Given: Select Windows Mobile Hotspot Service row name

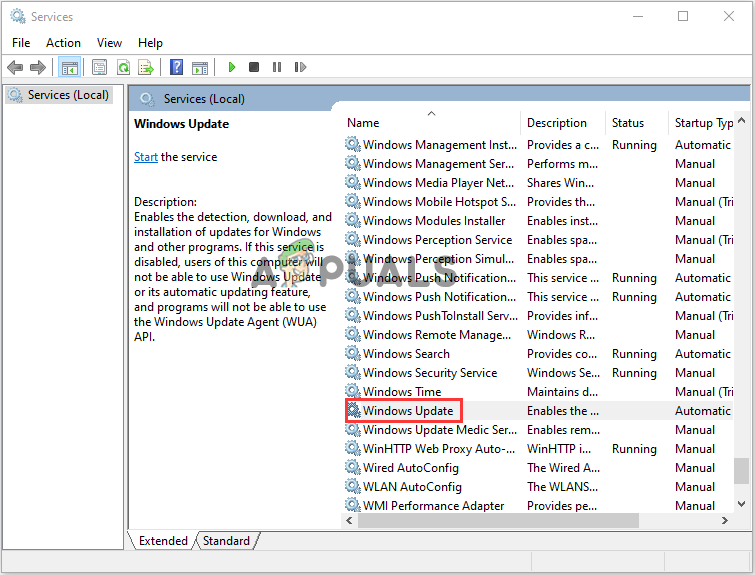Looking at the screenshot, I should tap(439, 202).
